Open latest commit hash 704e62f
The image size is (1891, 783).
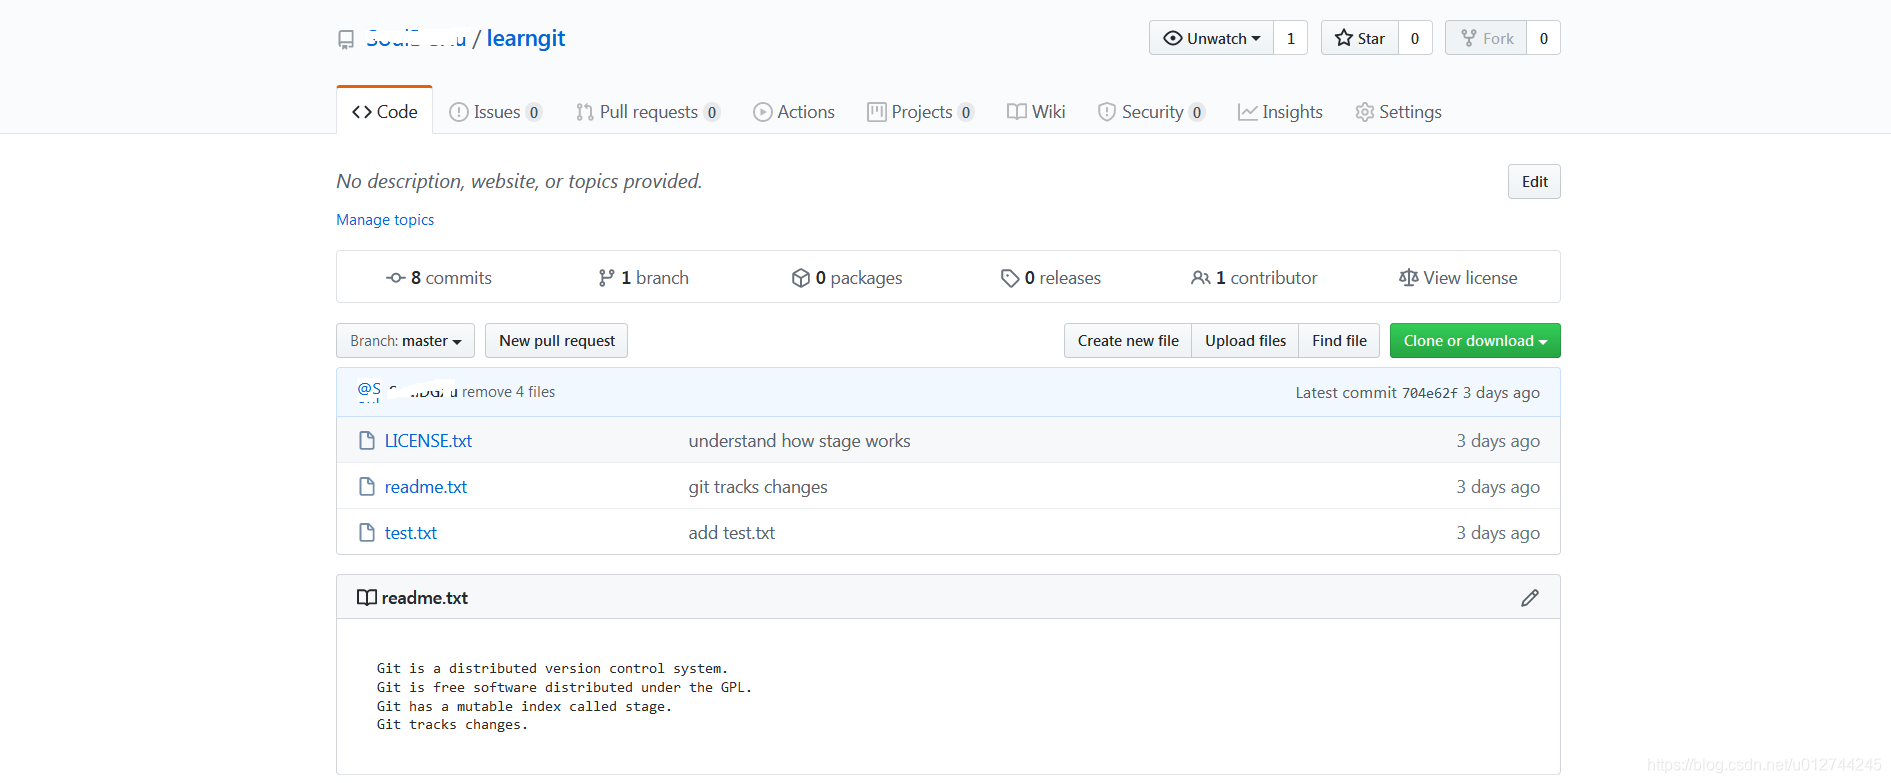(1429, 393)
